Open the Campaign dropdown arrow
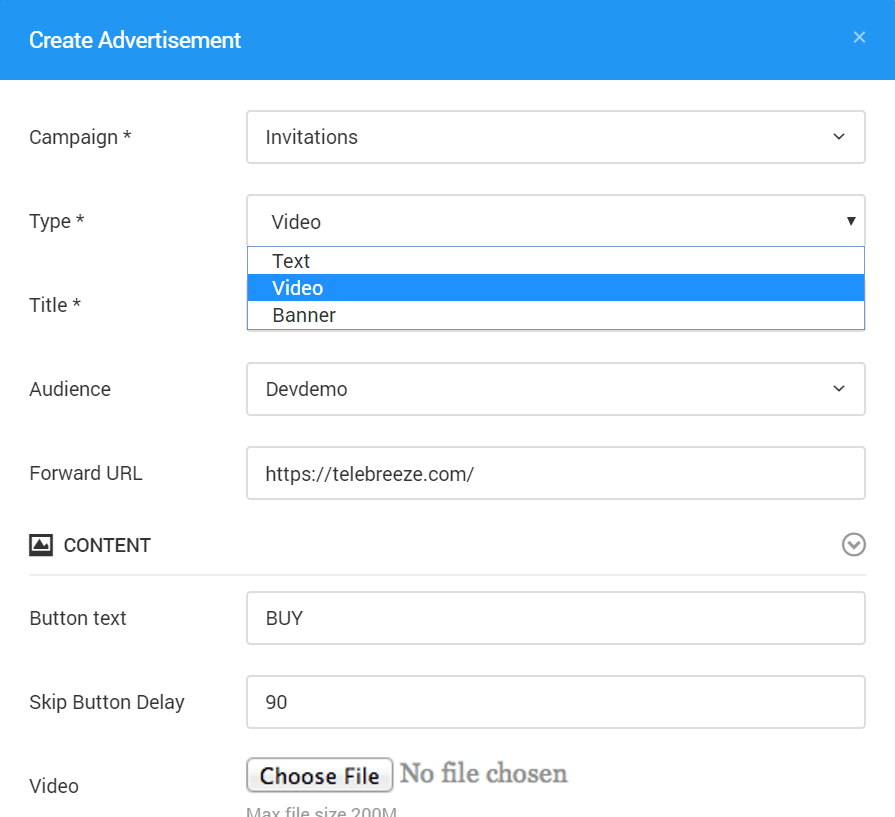 pyautogui.click(x=839, y=137)
